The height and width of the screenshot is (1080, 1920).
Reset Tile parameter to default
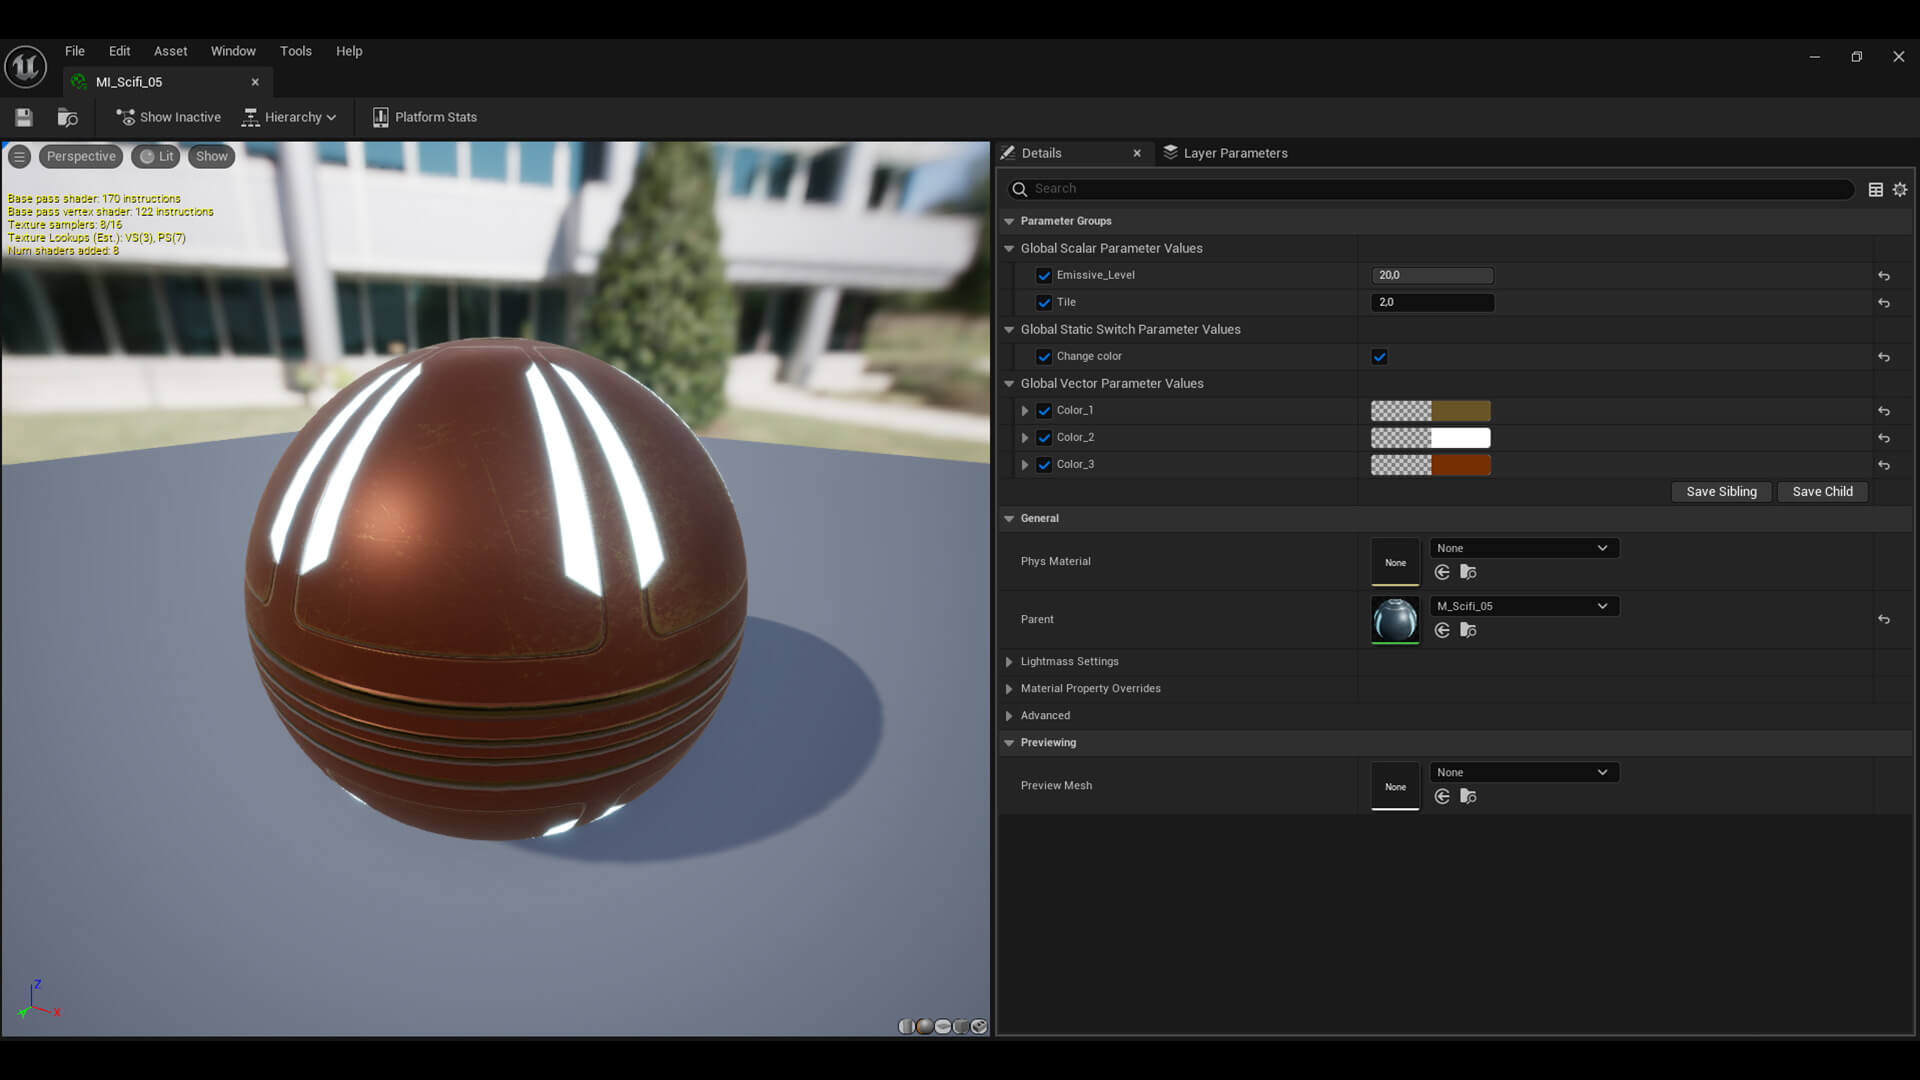pyautogui.click(x=1884, y=302)
